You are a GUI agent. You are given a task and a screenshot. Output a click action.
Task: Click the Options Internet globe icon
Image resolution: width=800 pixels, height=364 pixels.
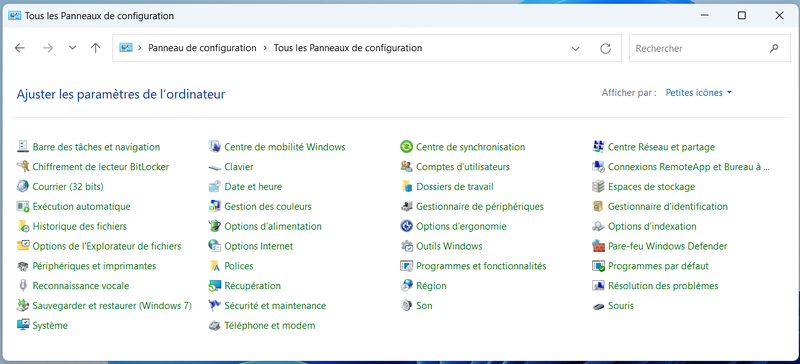(x=215, y=246)
